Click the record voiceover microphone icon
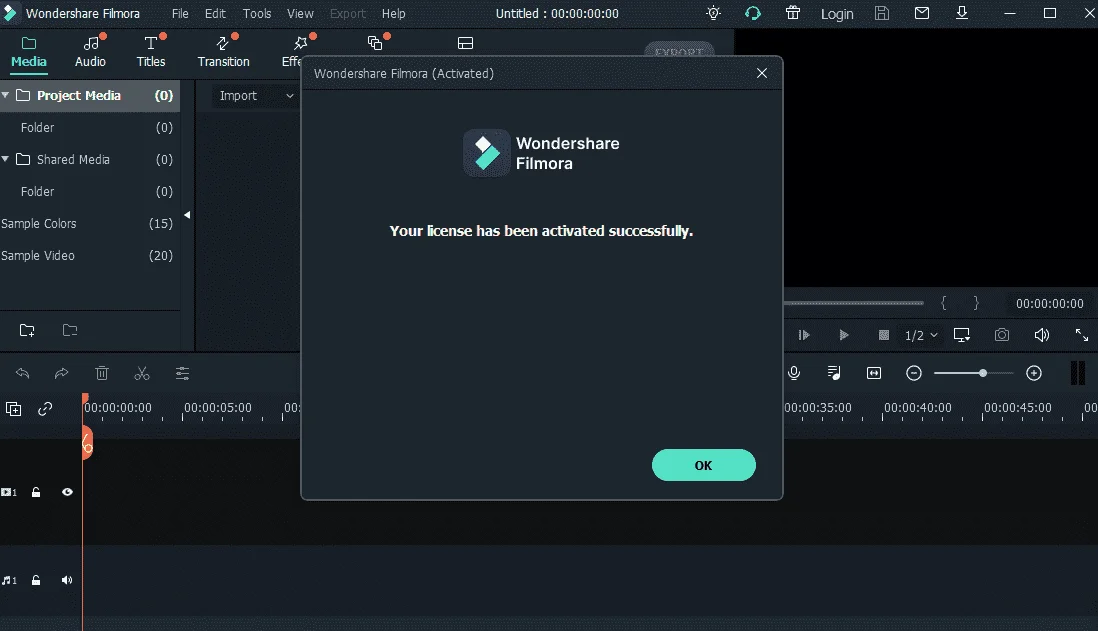Viewport: 1098px width, 631px height. click(x=794, y=373)
